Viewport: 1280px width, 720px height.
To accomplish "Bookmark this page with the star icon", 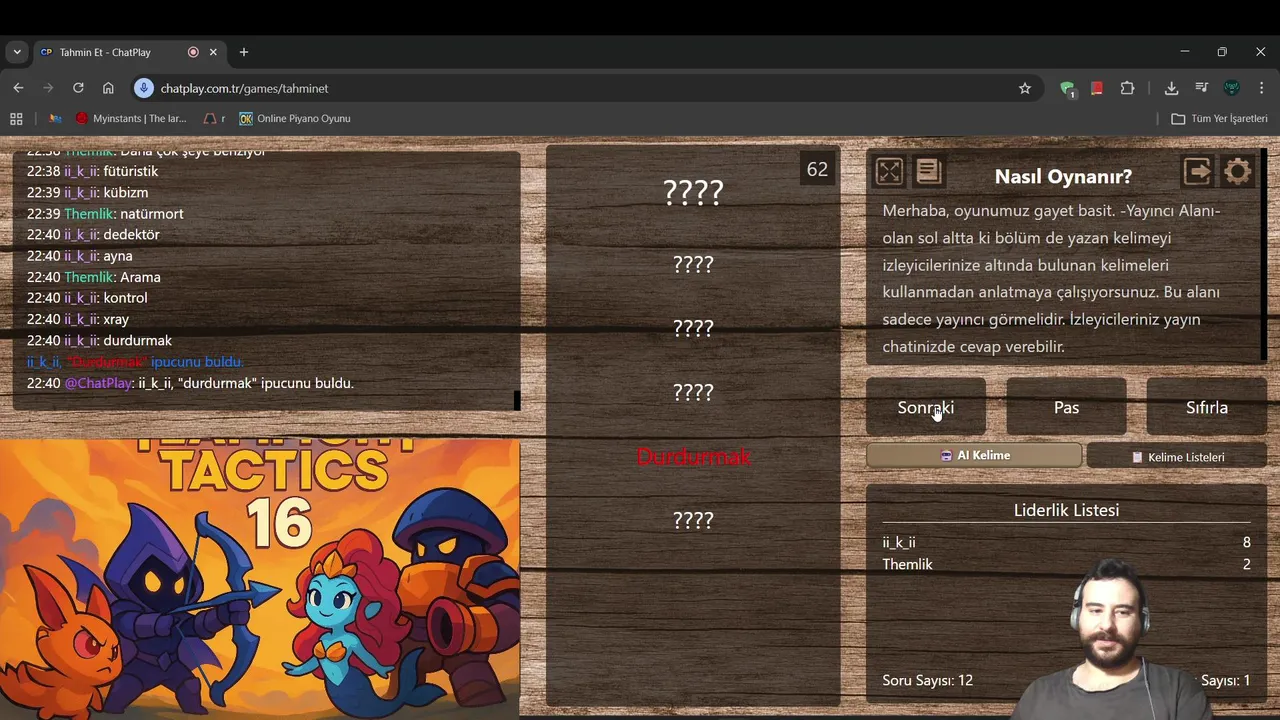I will (1025, 88).
